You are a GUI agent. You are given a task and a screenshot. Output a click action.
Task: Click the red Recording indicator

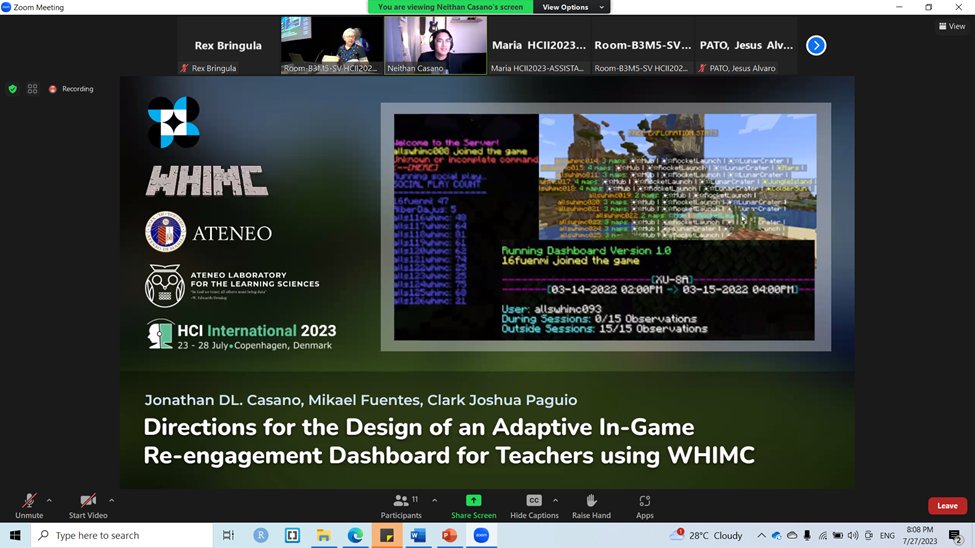click(x=71, y=89)
